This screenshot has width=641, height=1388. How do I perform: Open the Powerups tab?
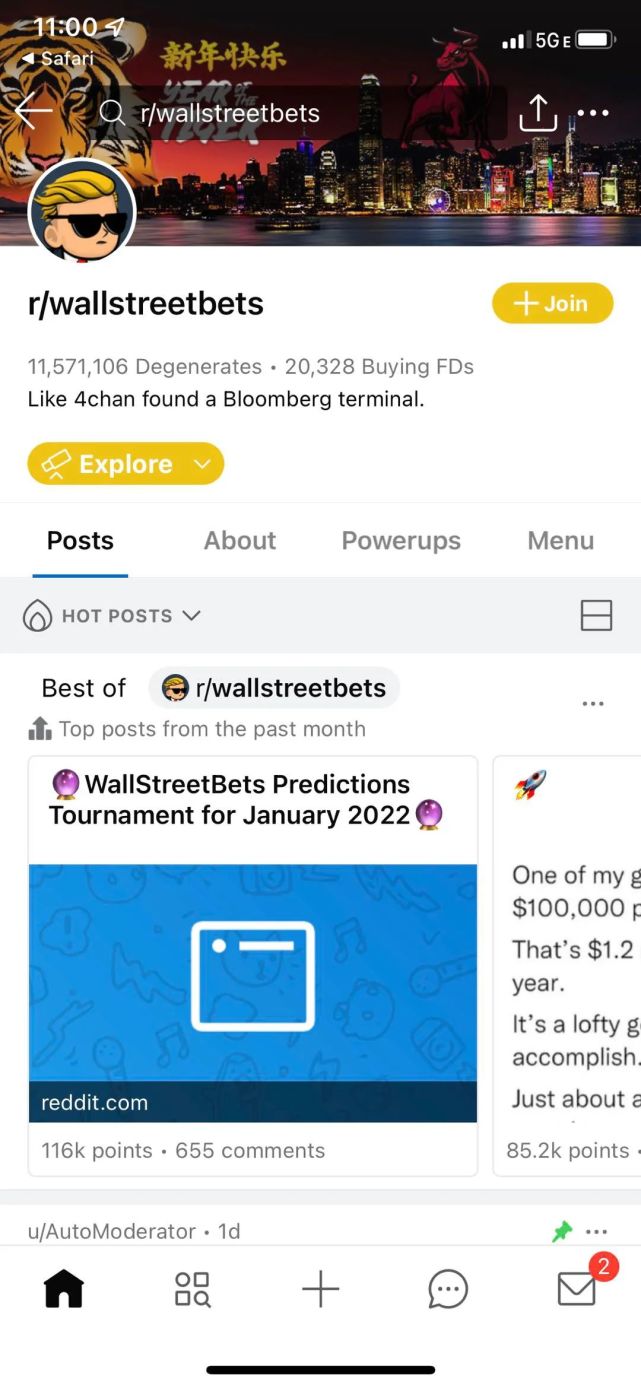(x=401, y=541)
